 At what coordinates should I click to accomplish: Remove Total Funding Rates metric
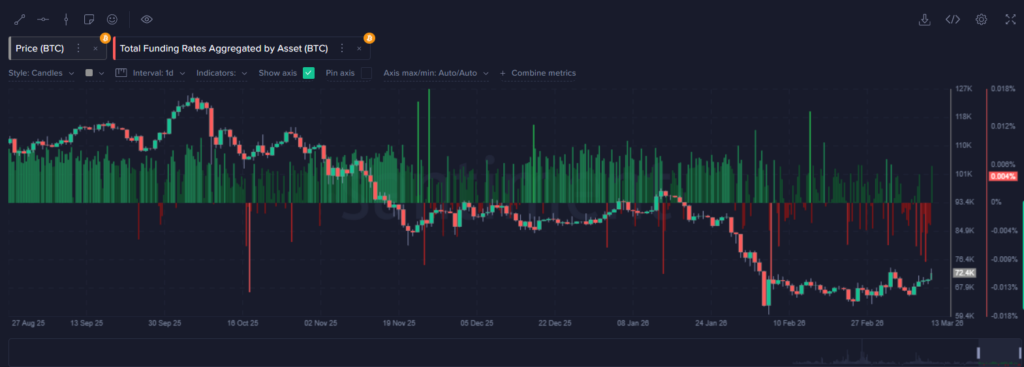point(359,48)
